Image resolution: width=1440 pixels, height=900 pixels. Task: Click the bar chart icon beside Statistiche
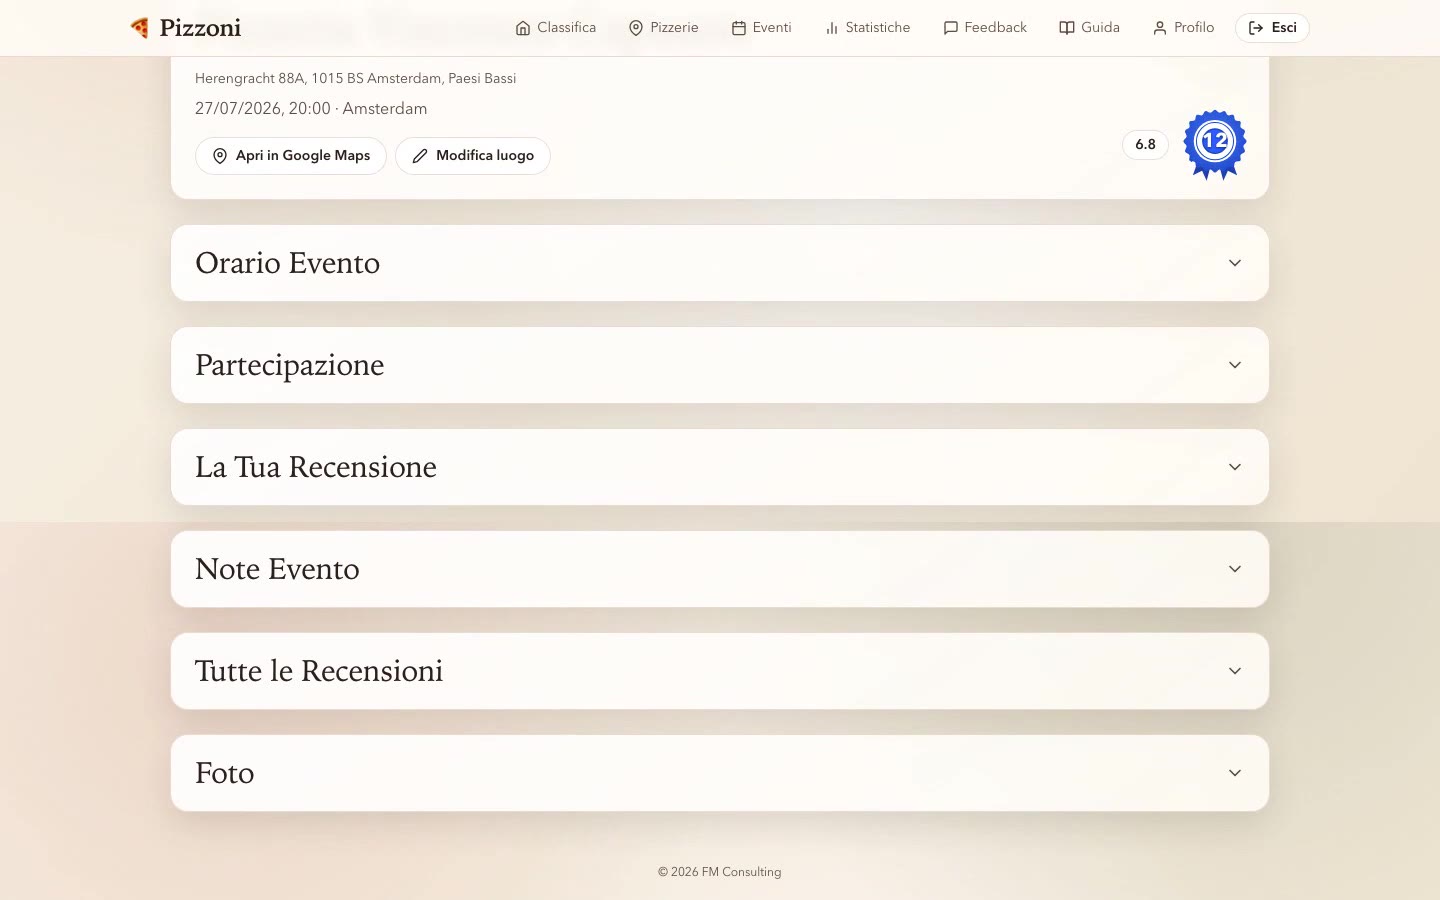[832, 28]
